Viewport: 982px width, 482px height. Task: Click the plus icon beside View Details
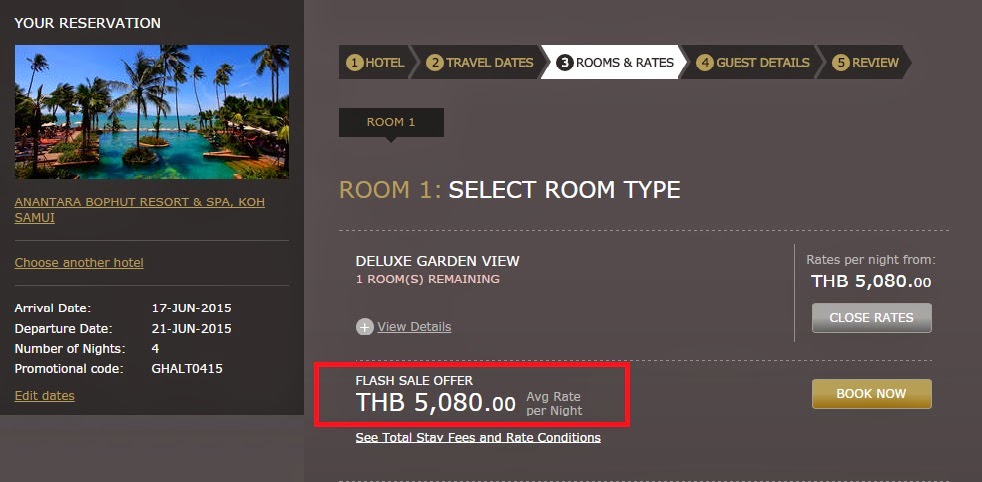coord(364,327)
